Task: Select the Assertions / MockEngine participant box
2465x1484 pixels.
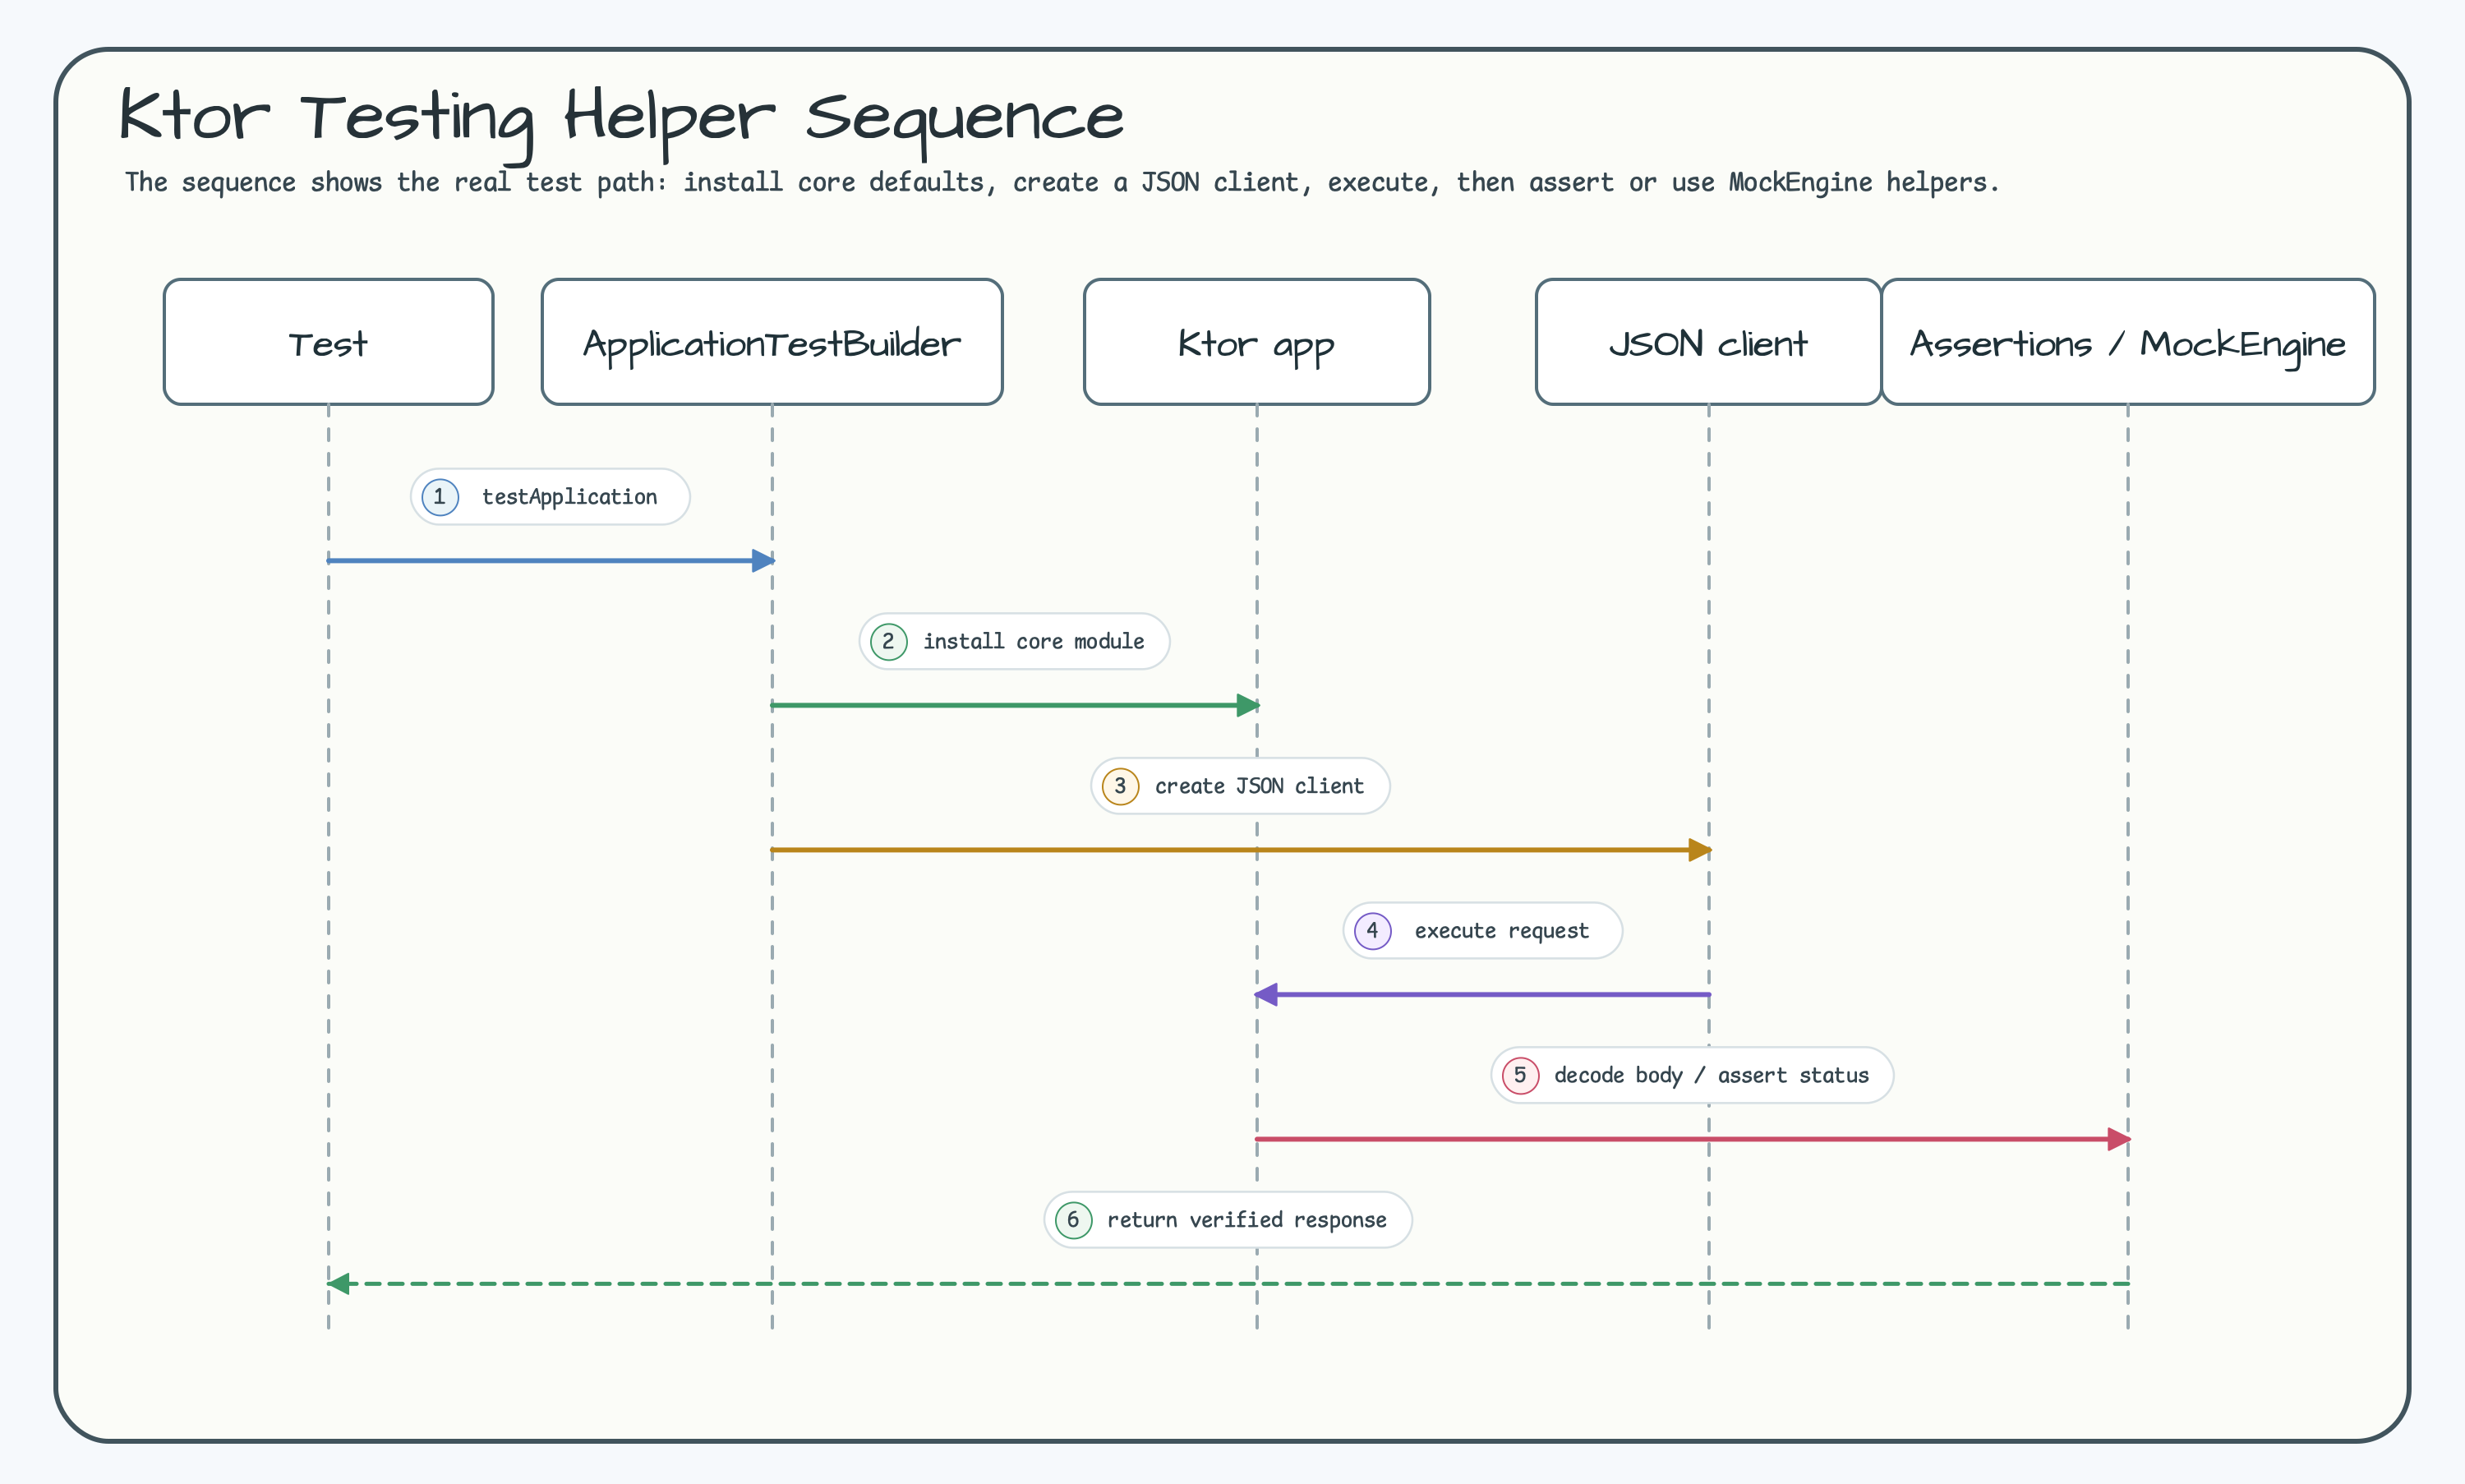Action: (2128, 342)
